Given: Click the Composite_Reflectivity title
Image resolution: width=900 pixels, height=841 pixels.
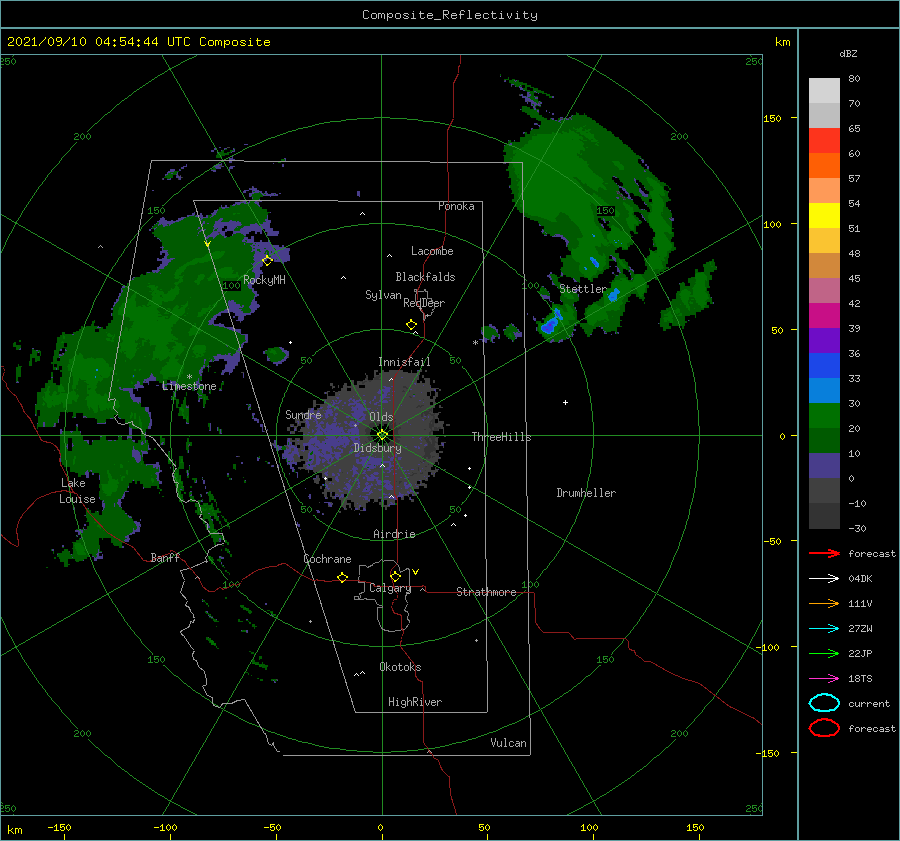Looking at the screenshot, I should [x=449, y=15].
